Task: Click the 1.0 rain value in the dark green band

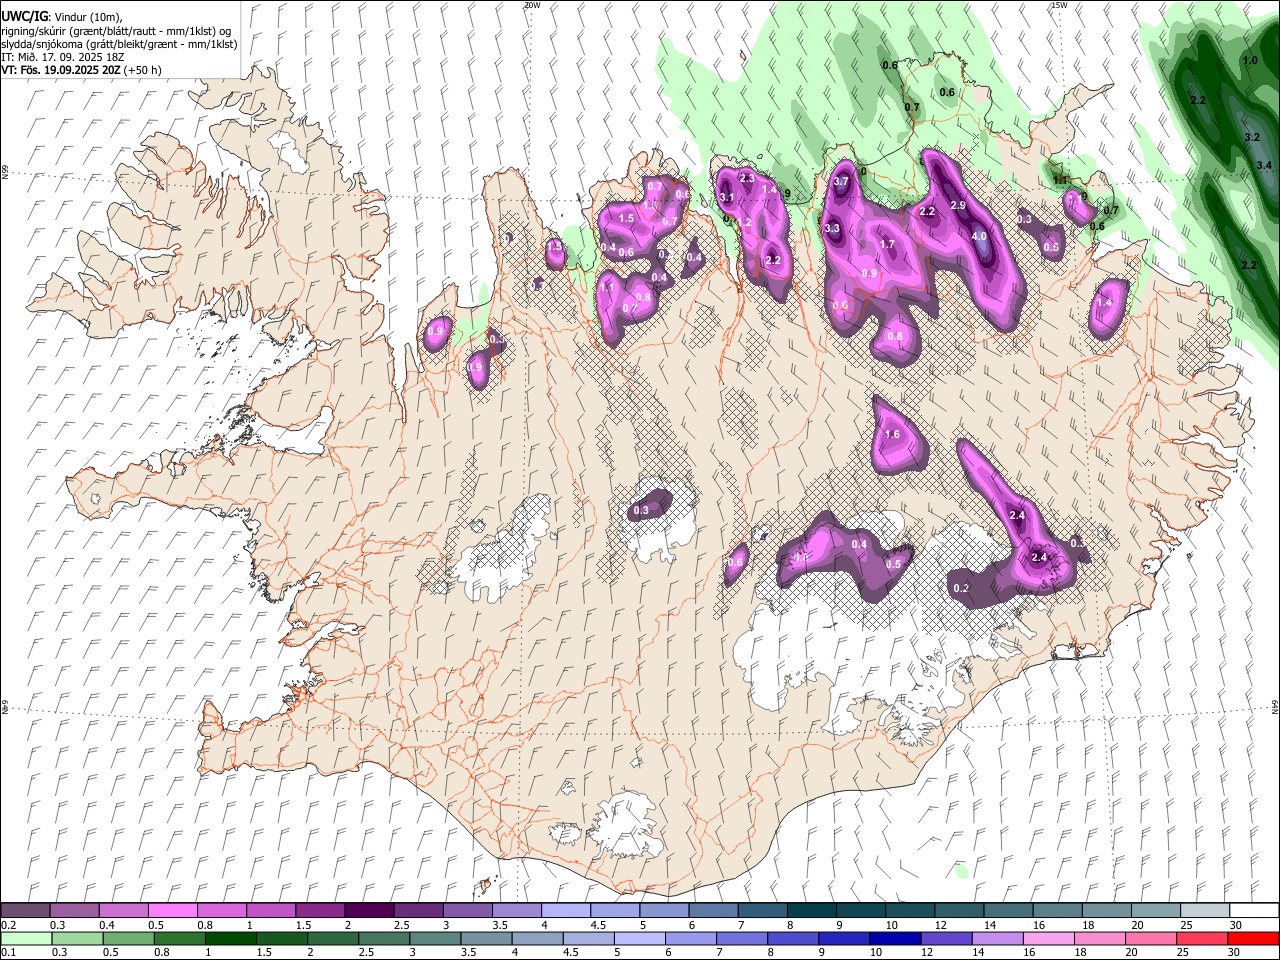Action: click(1250, 61)
